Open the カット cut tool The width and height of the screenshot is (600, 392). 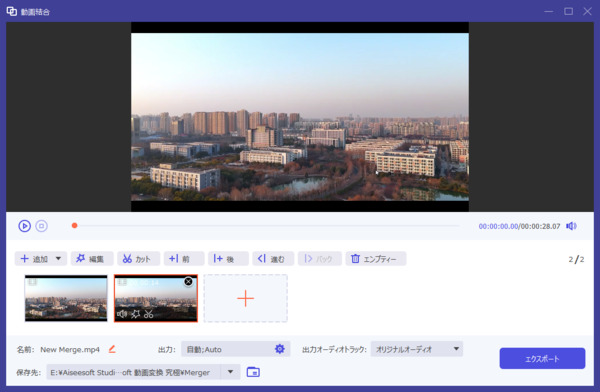(x=139, y=259)
